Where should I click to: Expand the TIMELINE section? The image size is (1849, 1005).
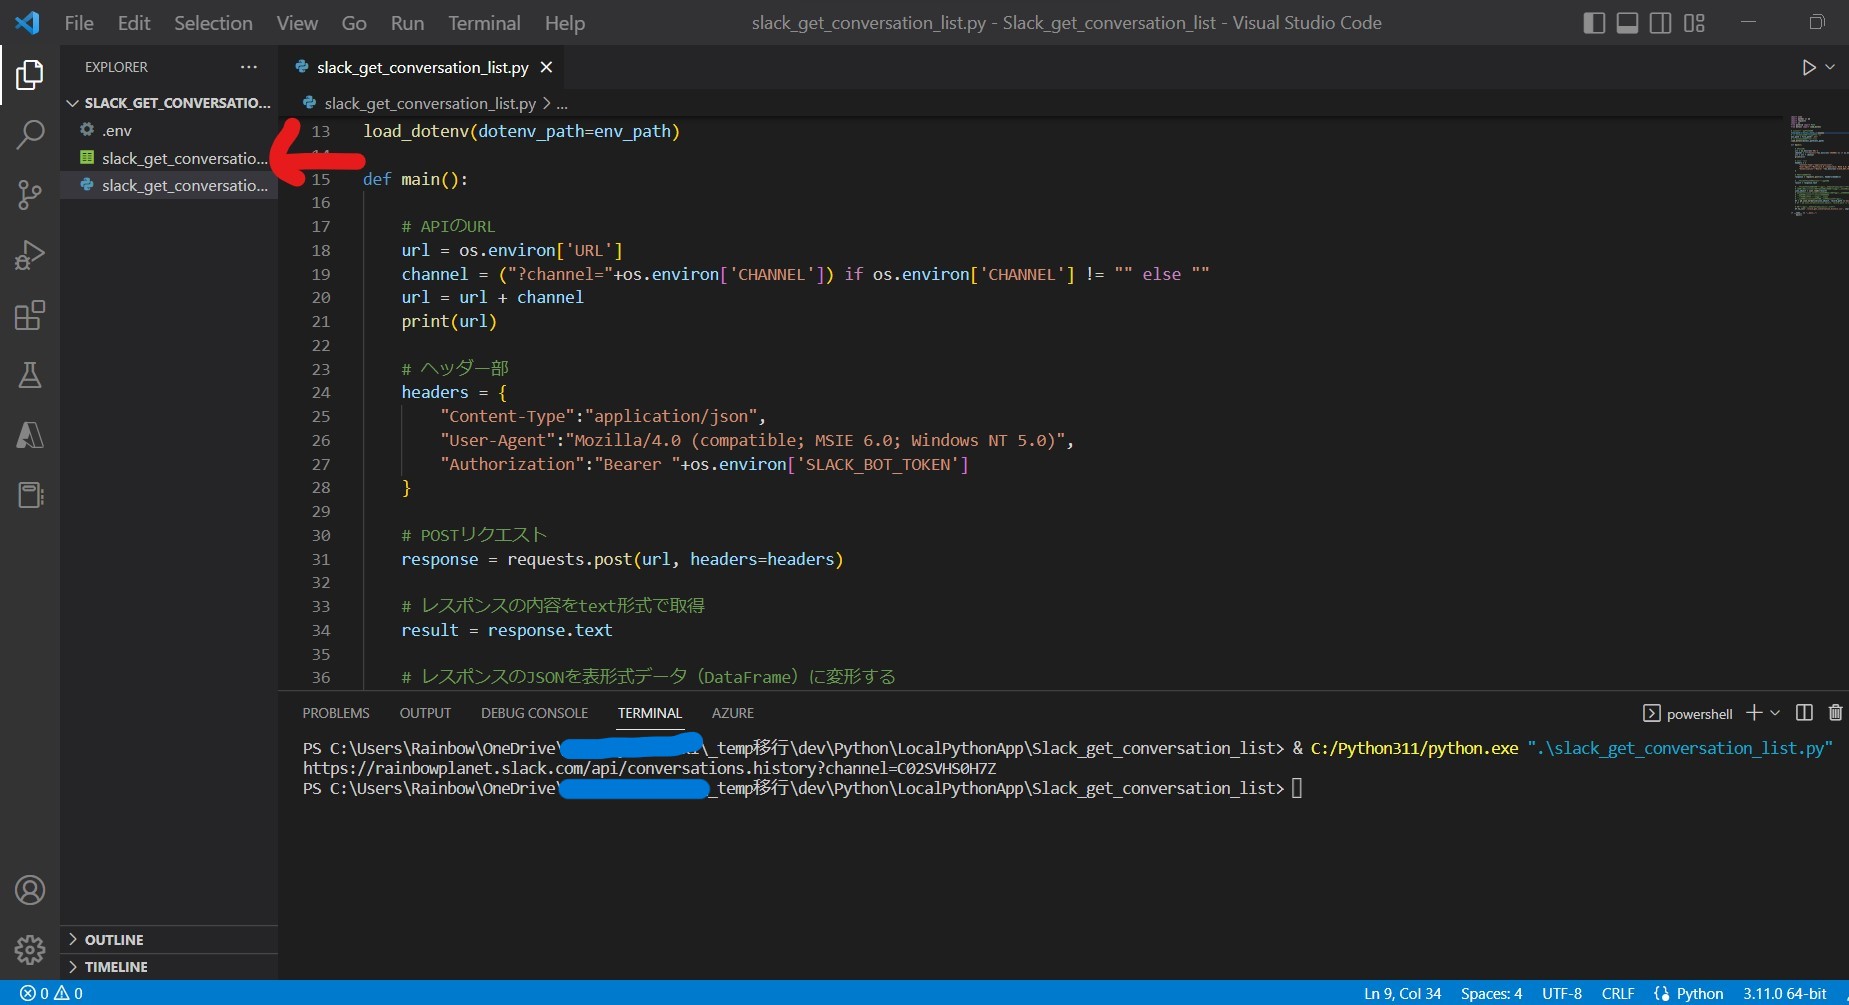[x=169, y=967]
